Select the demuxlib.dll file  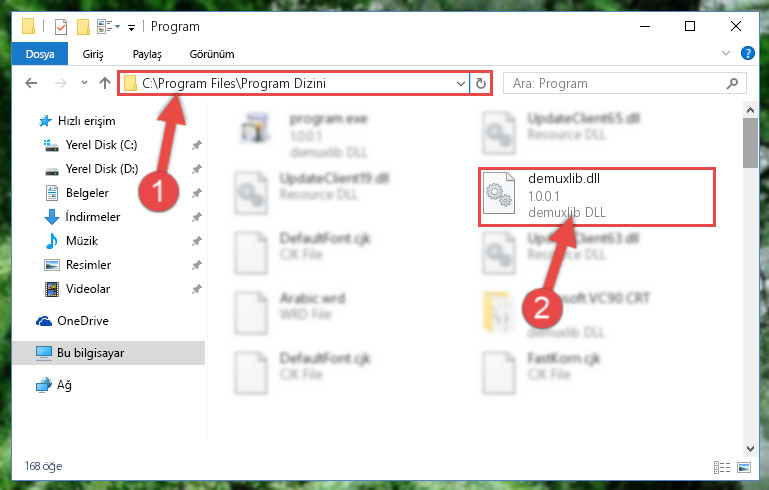tap(597, 197)
